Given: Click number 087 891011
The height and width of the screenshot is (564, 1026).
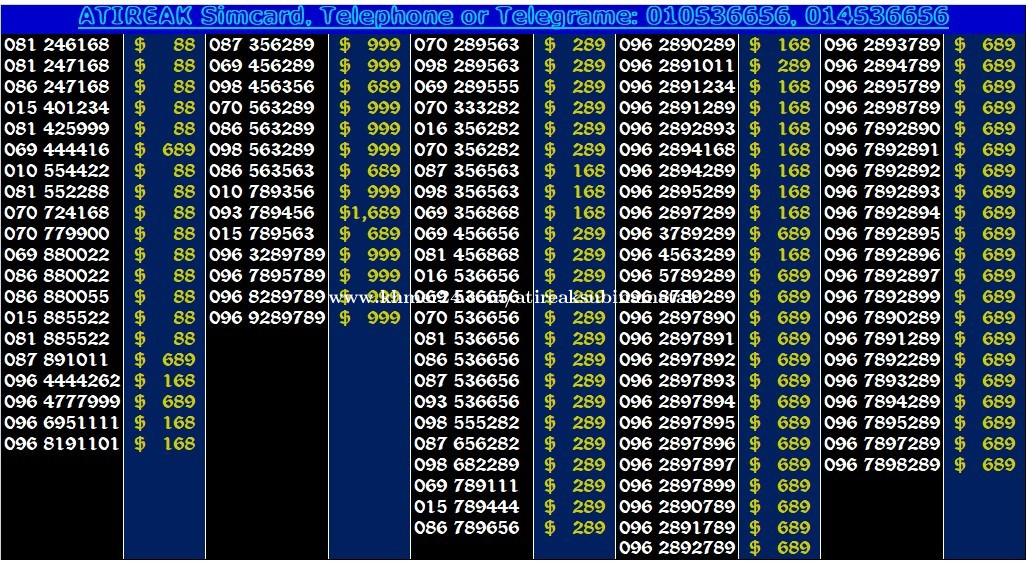Looking at the screenshot, I should pyautogui.click(x=57, y=359).
